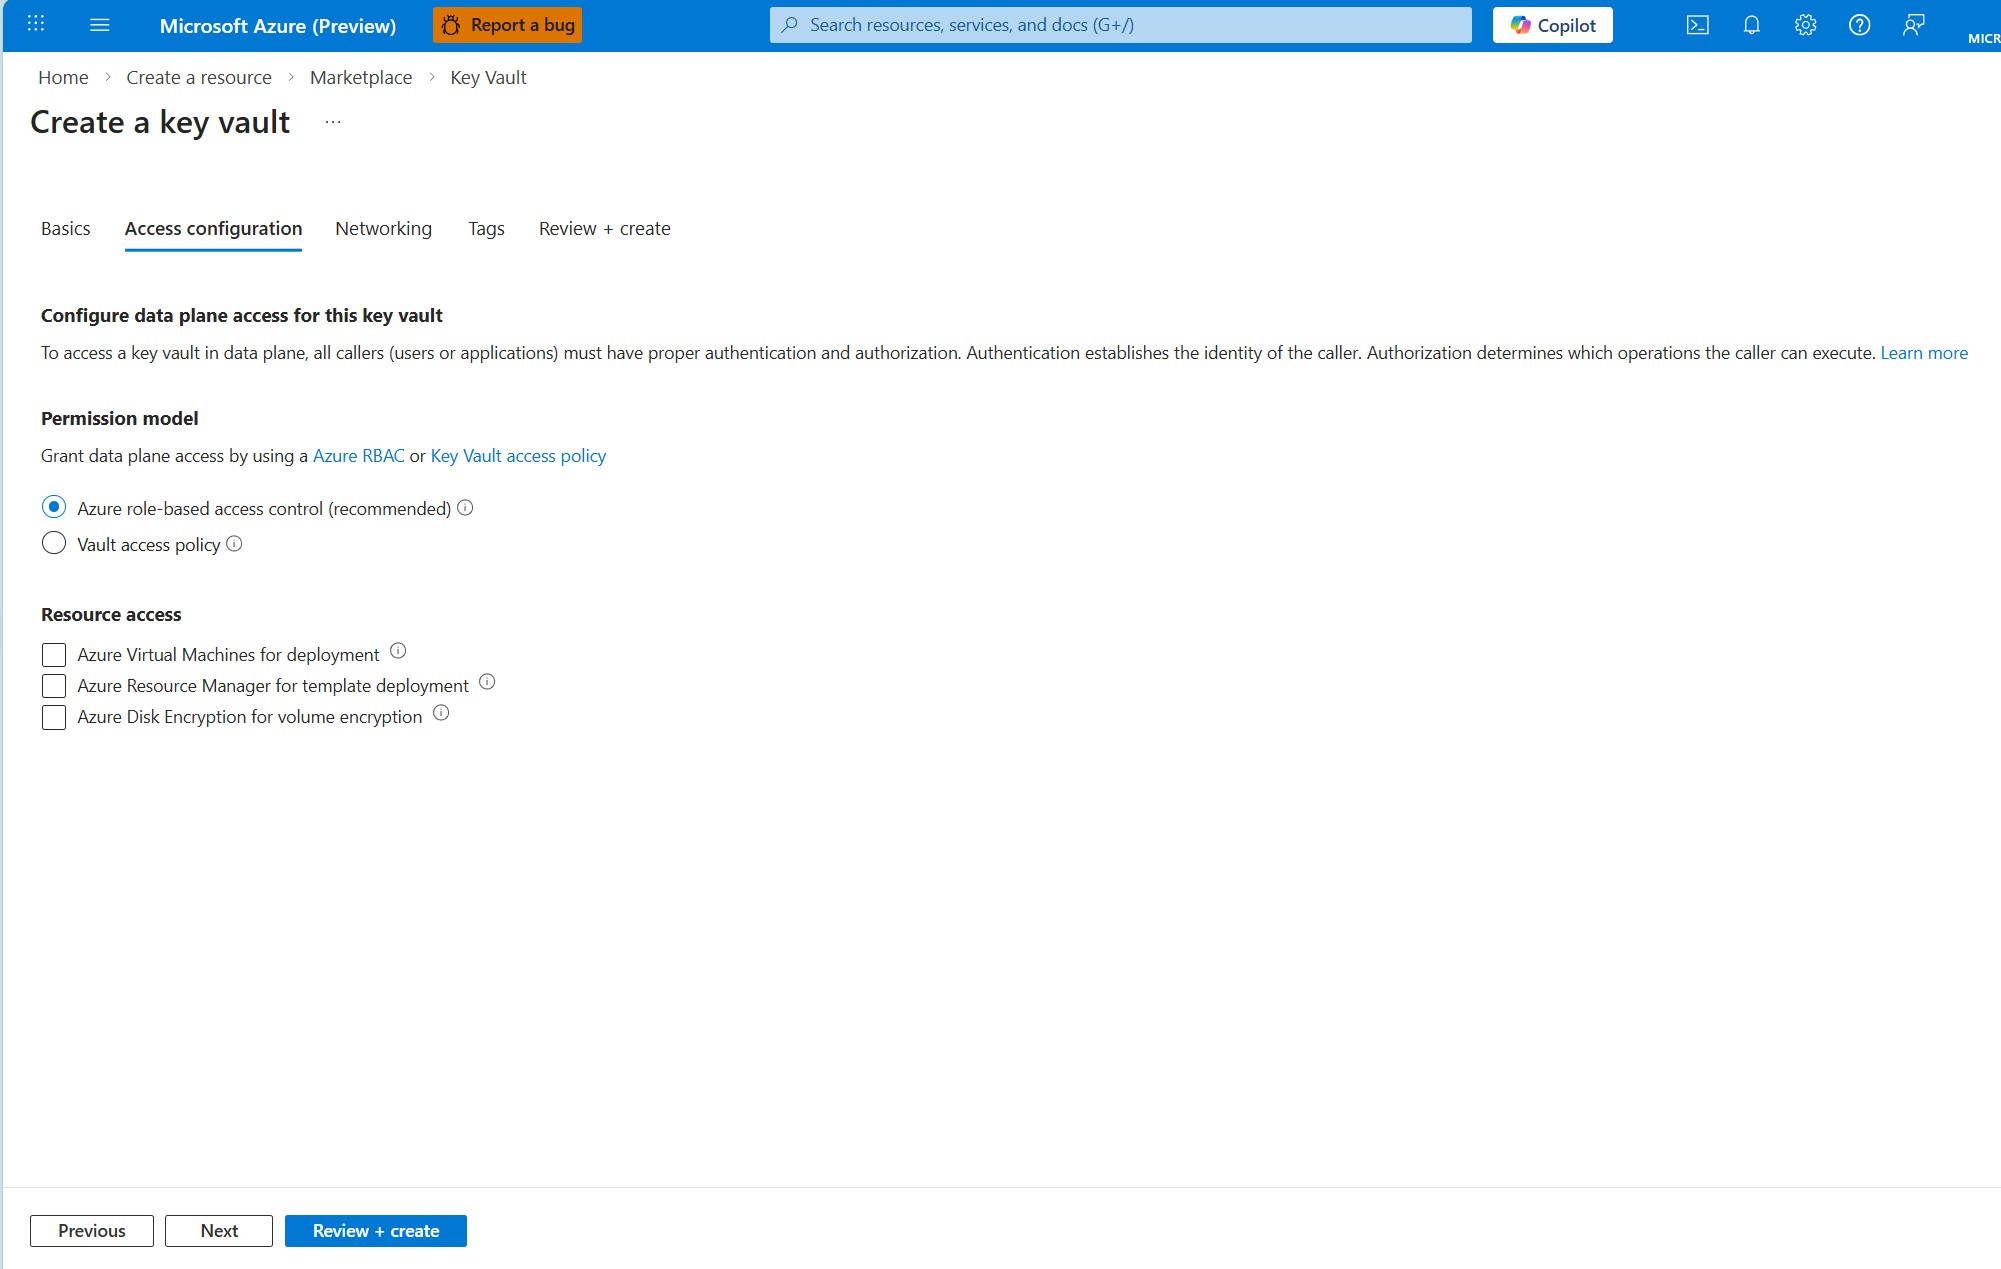
Task: Click info icon next to Azure Disk Encryption
Action: point(441,713)
